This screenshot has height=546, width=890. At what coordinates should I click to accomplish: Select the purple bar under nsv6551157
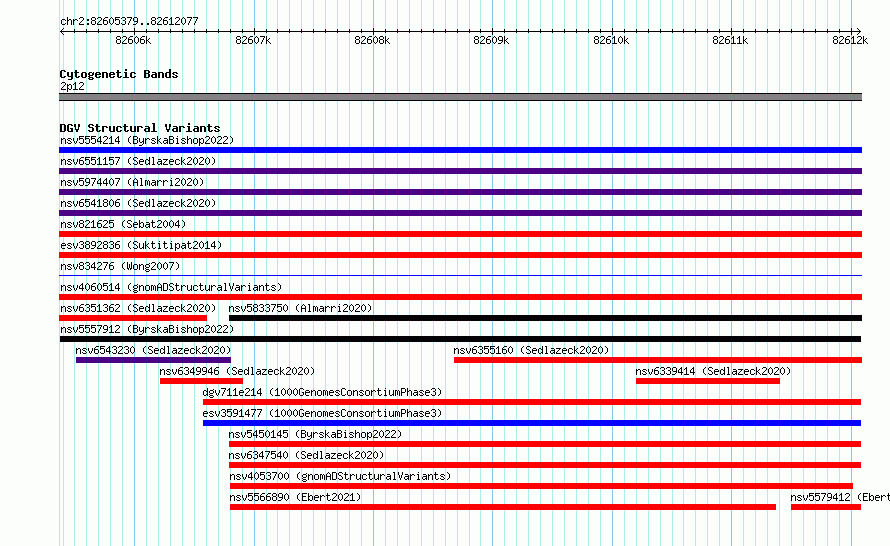460,171
